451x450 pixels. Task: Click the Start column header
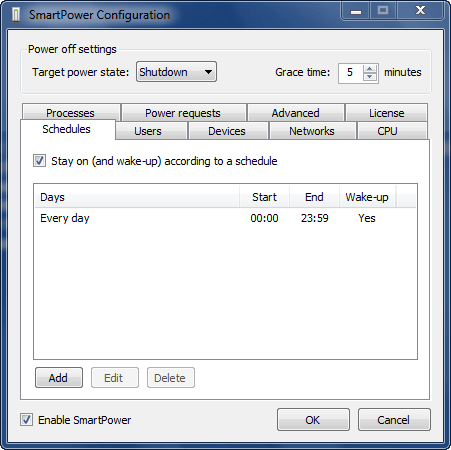click(264, 197)
